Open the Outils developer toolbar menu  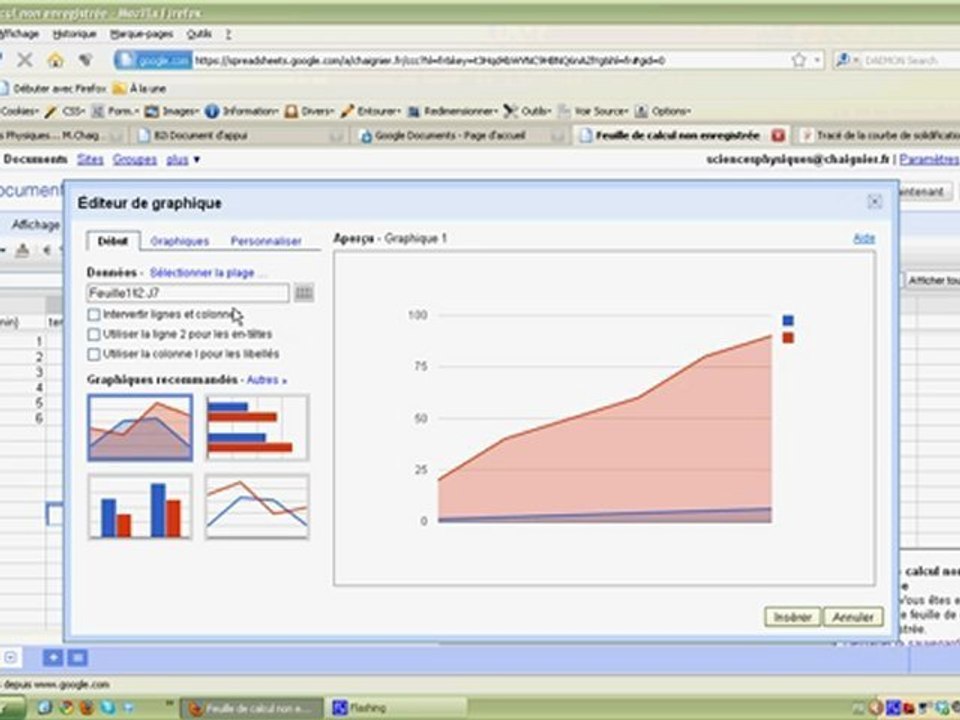pos(528,111)
